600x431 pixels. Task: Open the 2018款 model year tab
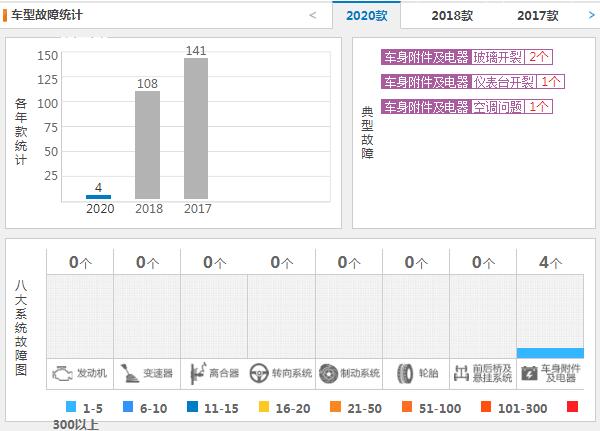(x=452, y=16)
